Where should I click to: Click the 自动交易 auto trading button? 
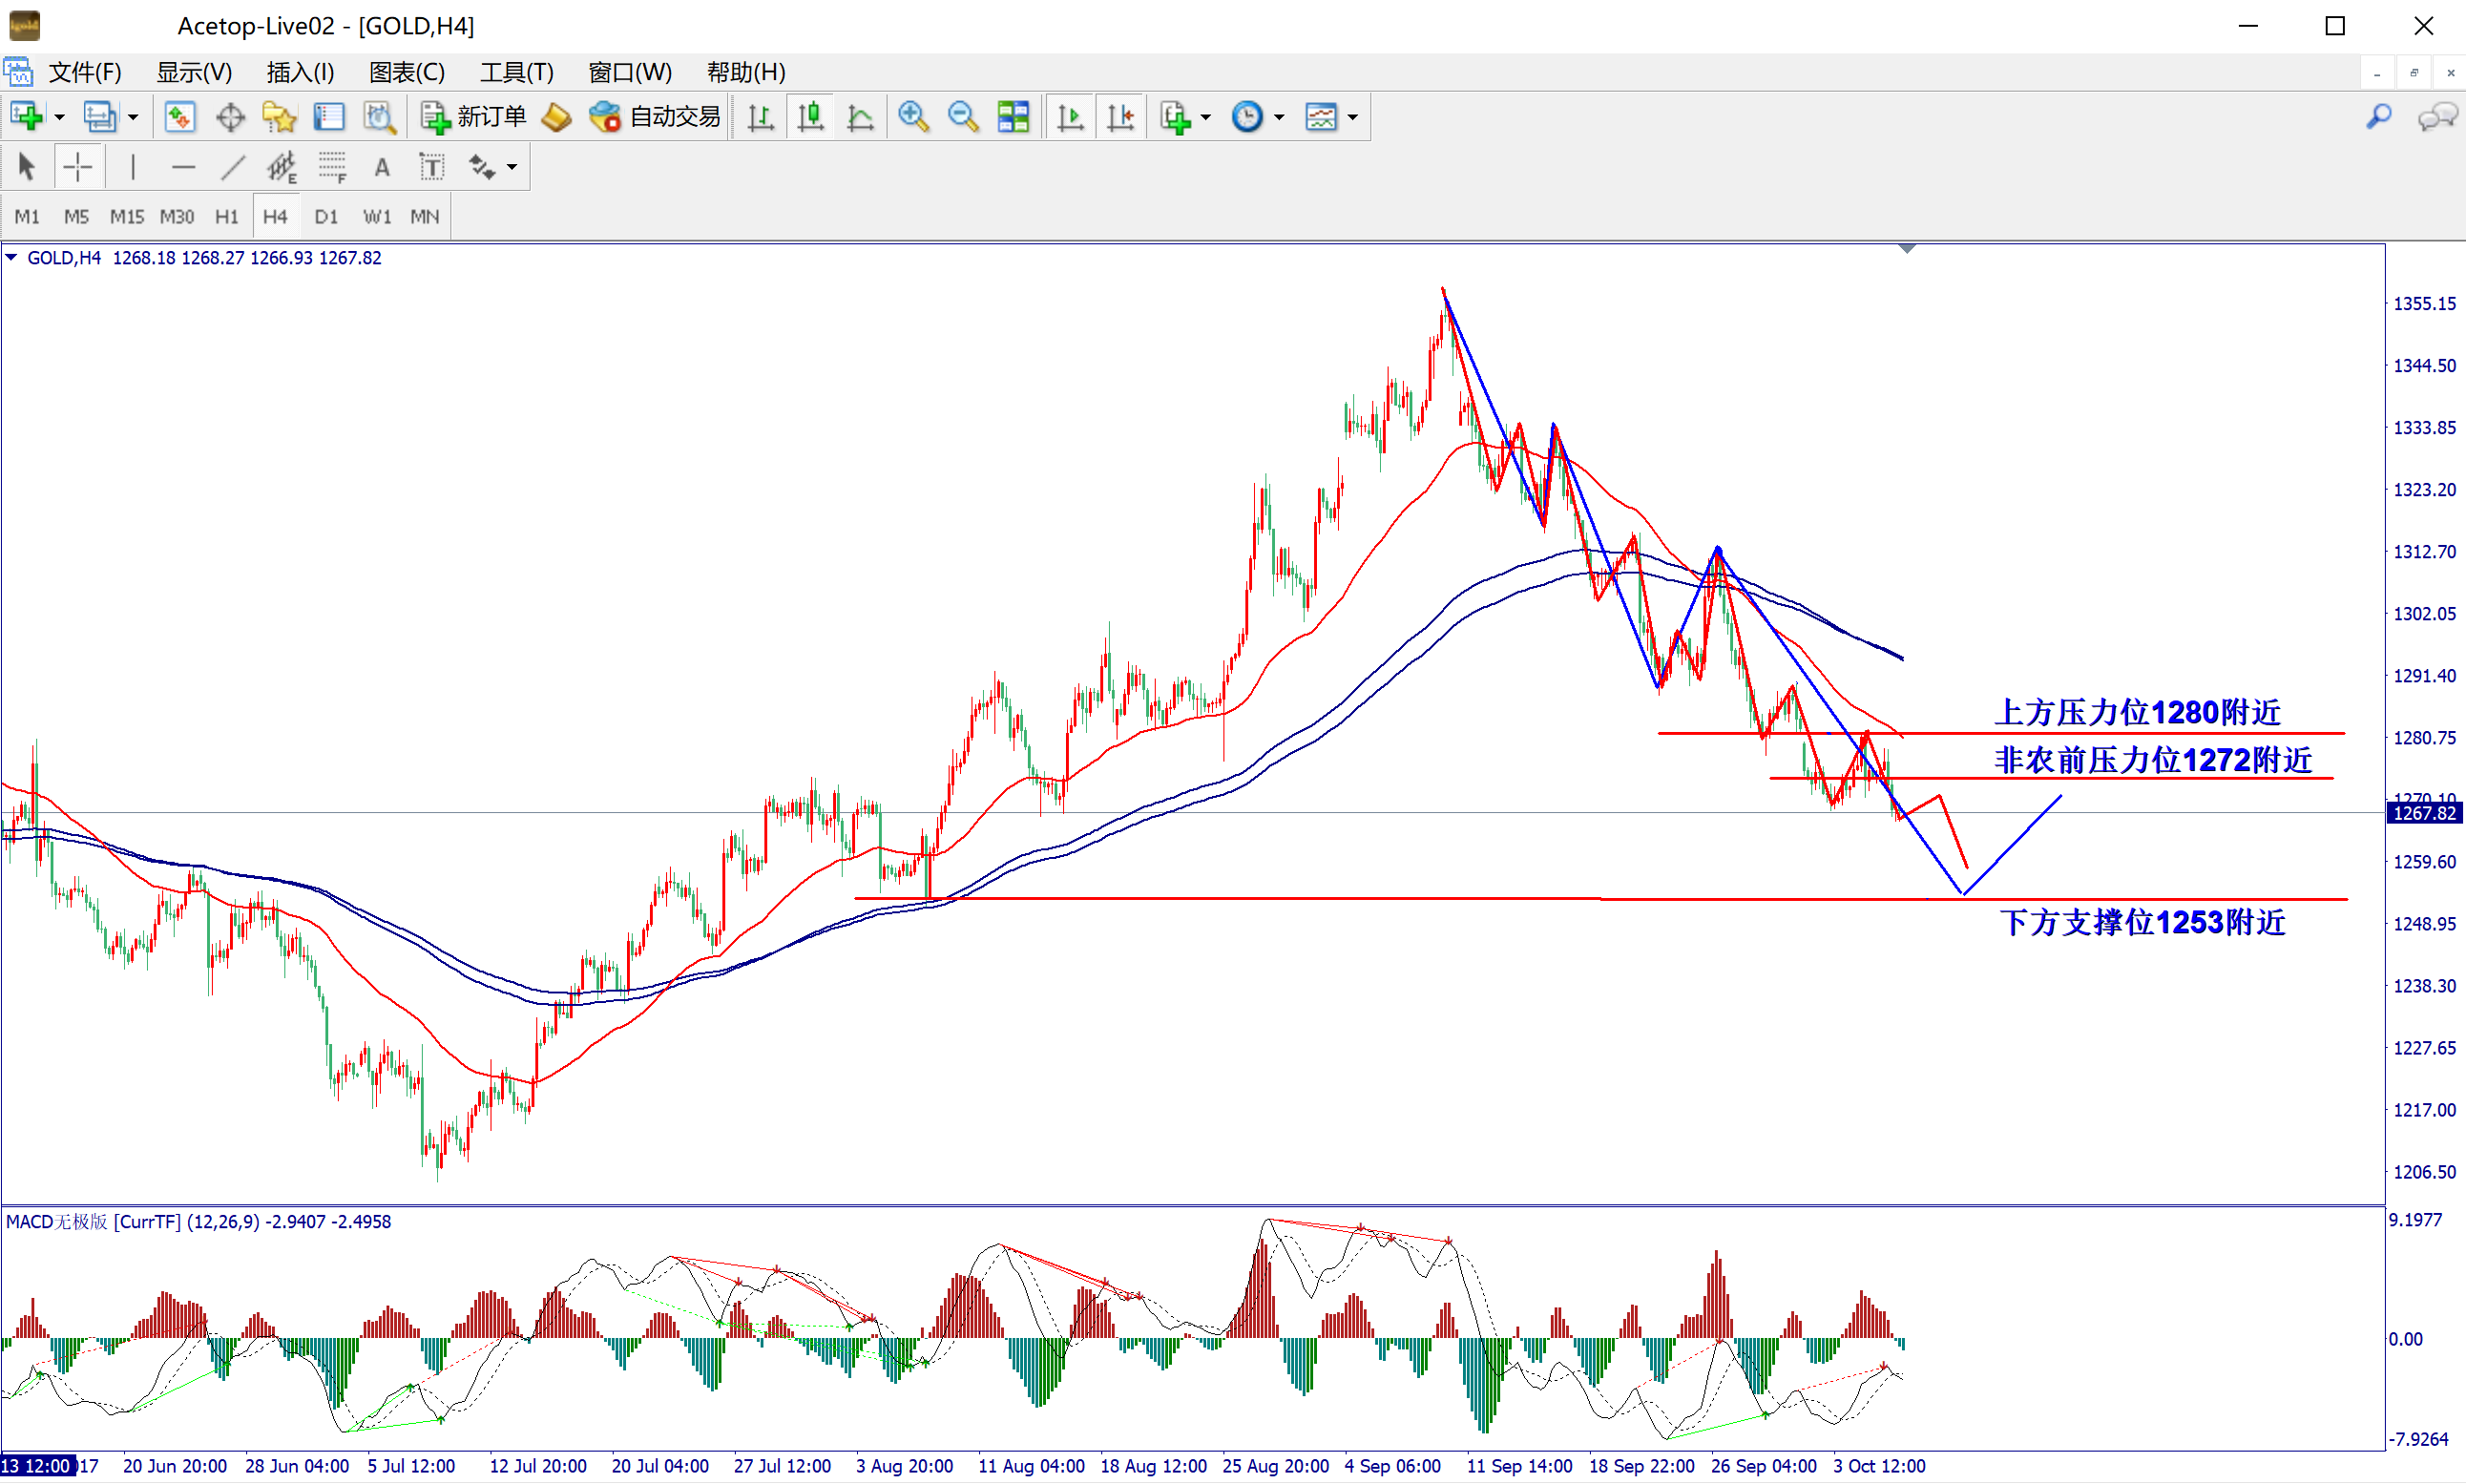pyautogui.click(x=655, y=117)
